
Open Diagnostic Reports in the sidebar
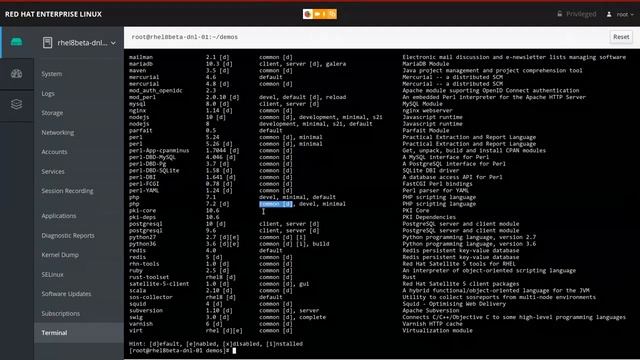(x=68, y=236)
